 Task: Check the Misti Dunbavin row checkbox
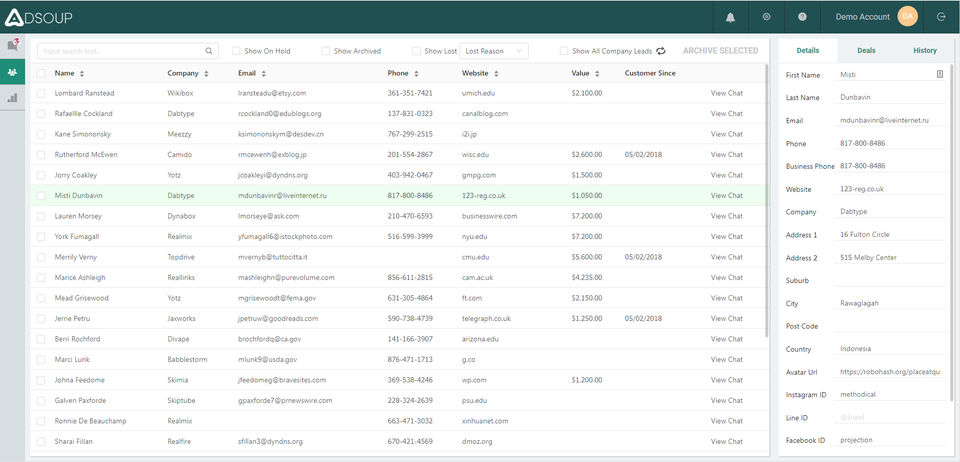41,196
